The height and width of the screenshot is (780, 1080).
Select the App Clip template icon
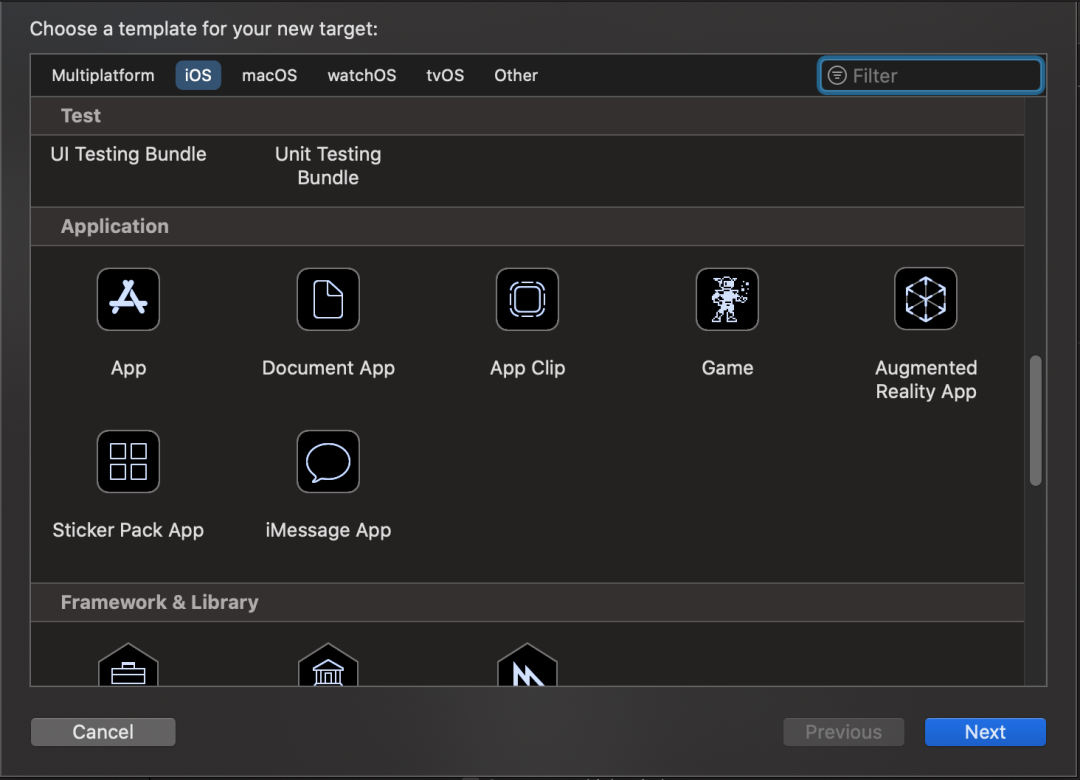pos(527,299)
